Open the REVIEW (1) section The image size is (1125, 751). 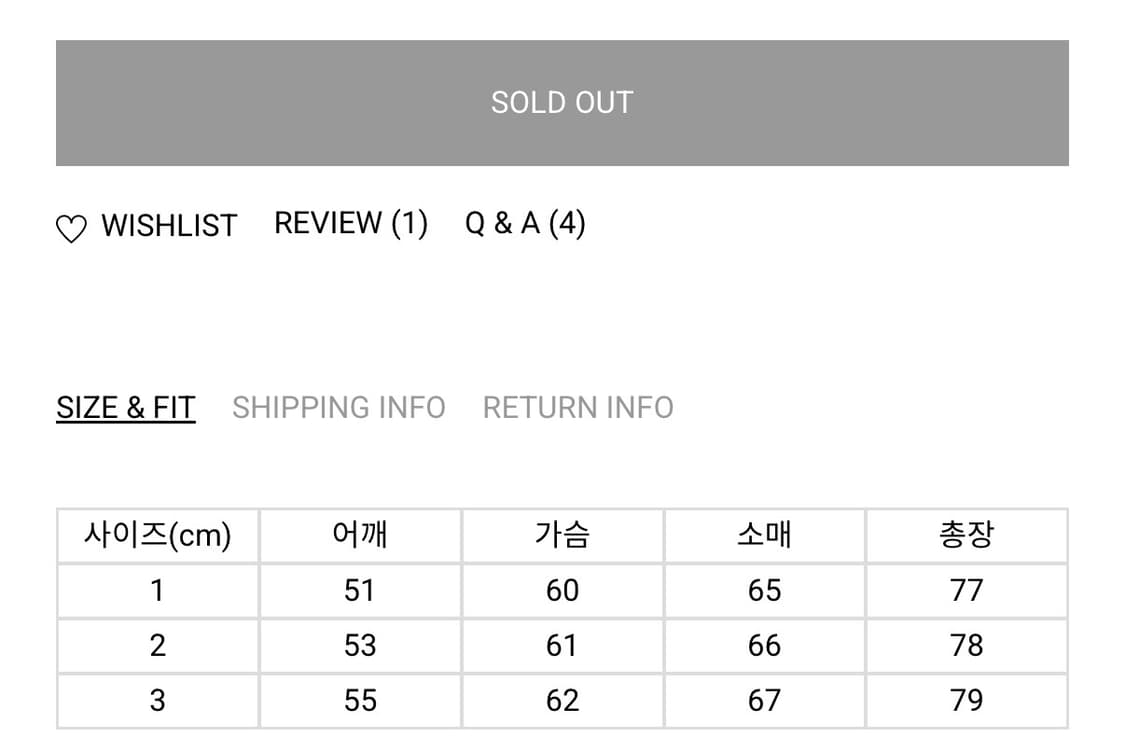click(x=351, y=223)
